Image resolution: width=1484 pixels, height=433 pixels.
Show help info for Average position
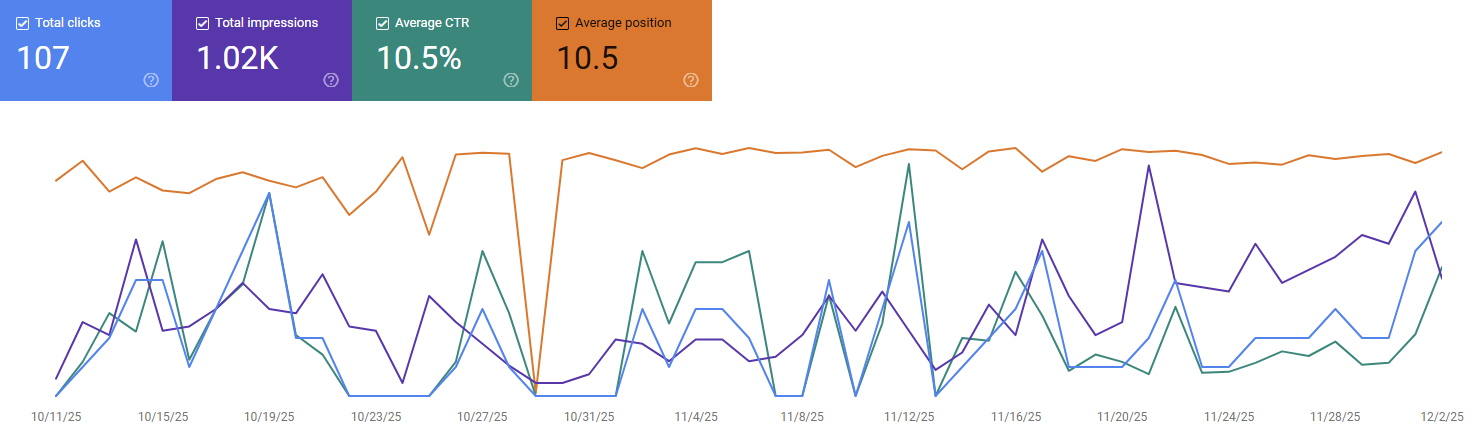691,80
